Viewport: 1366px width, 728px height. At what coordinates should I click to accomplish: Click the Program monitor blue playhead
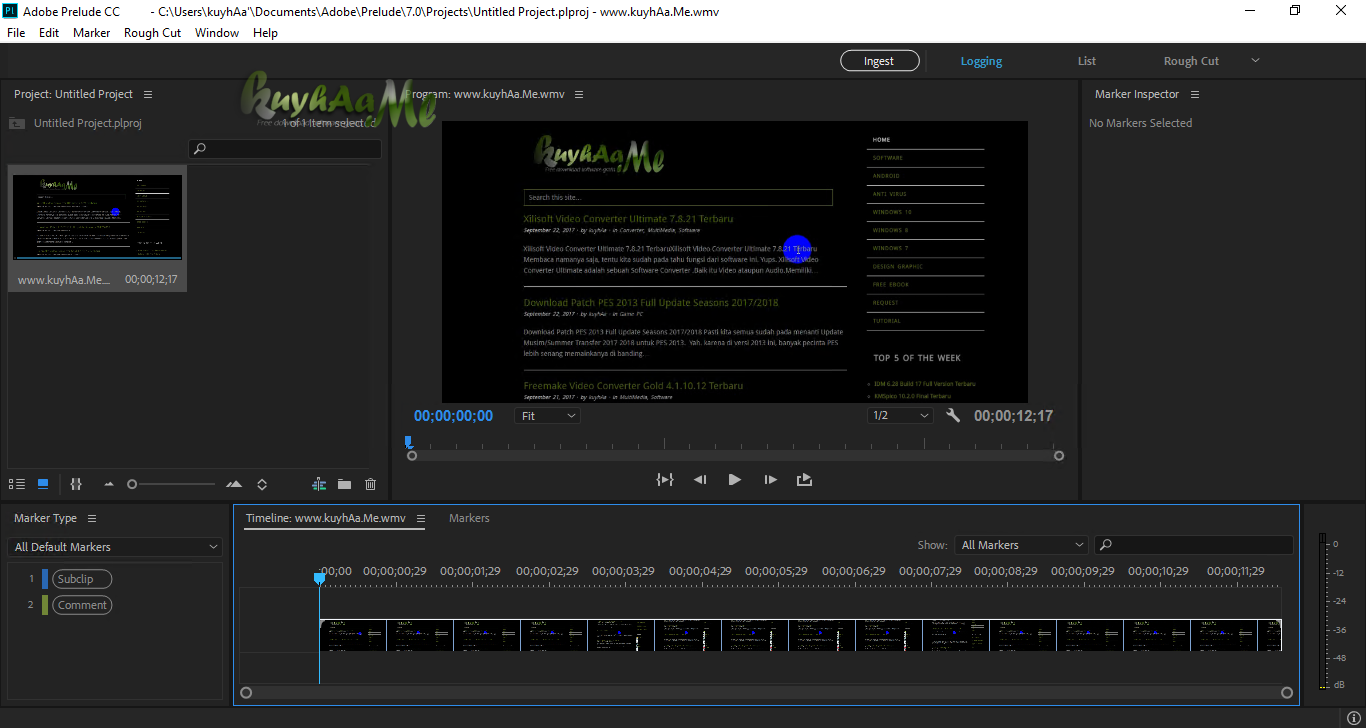point(408,441)
